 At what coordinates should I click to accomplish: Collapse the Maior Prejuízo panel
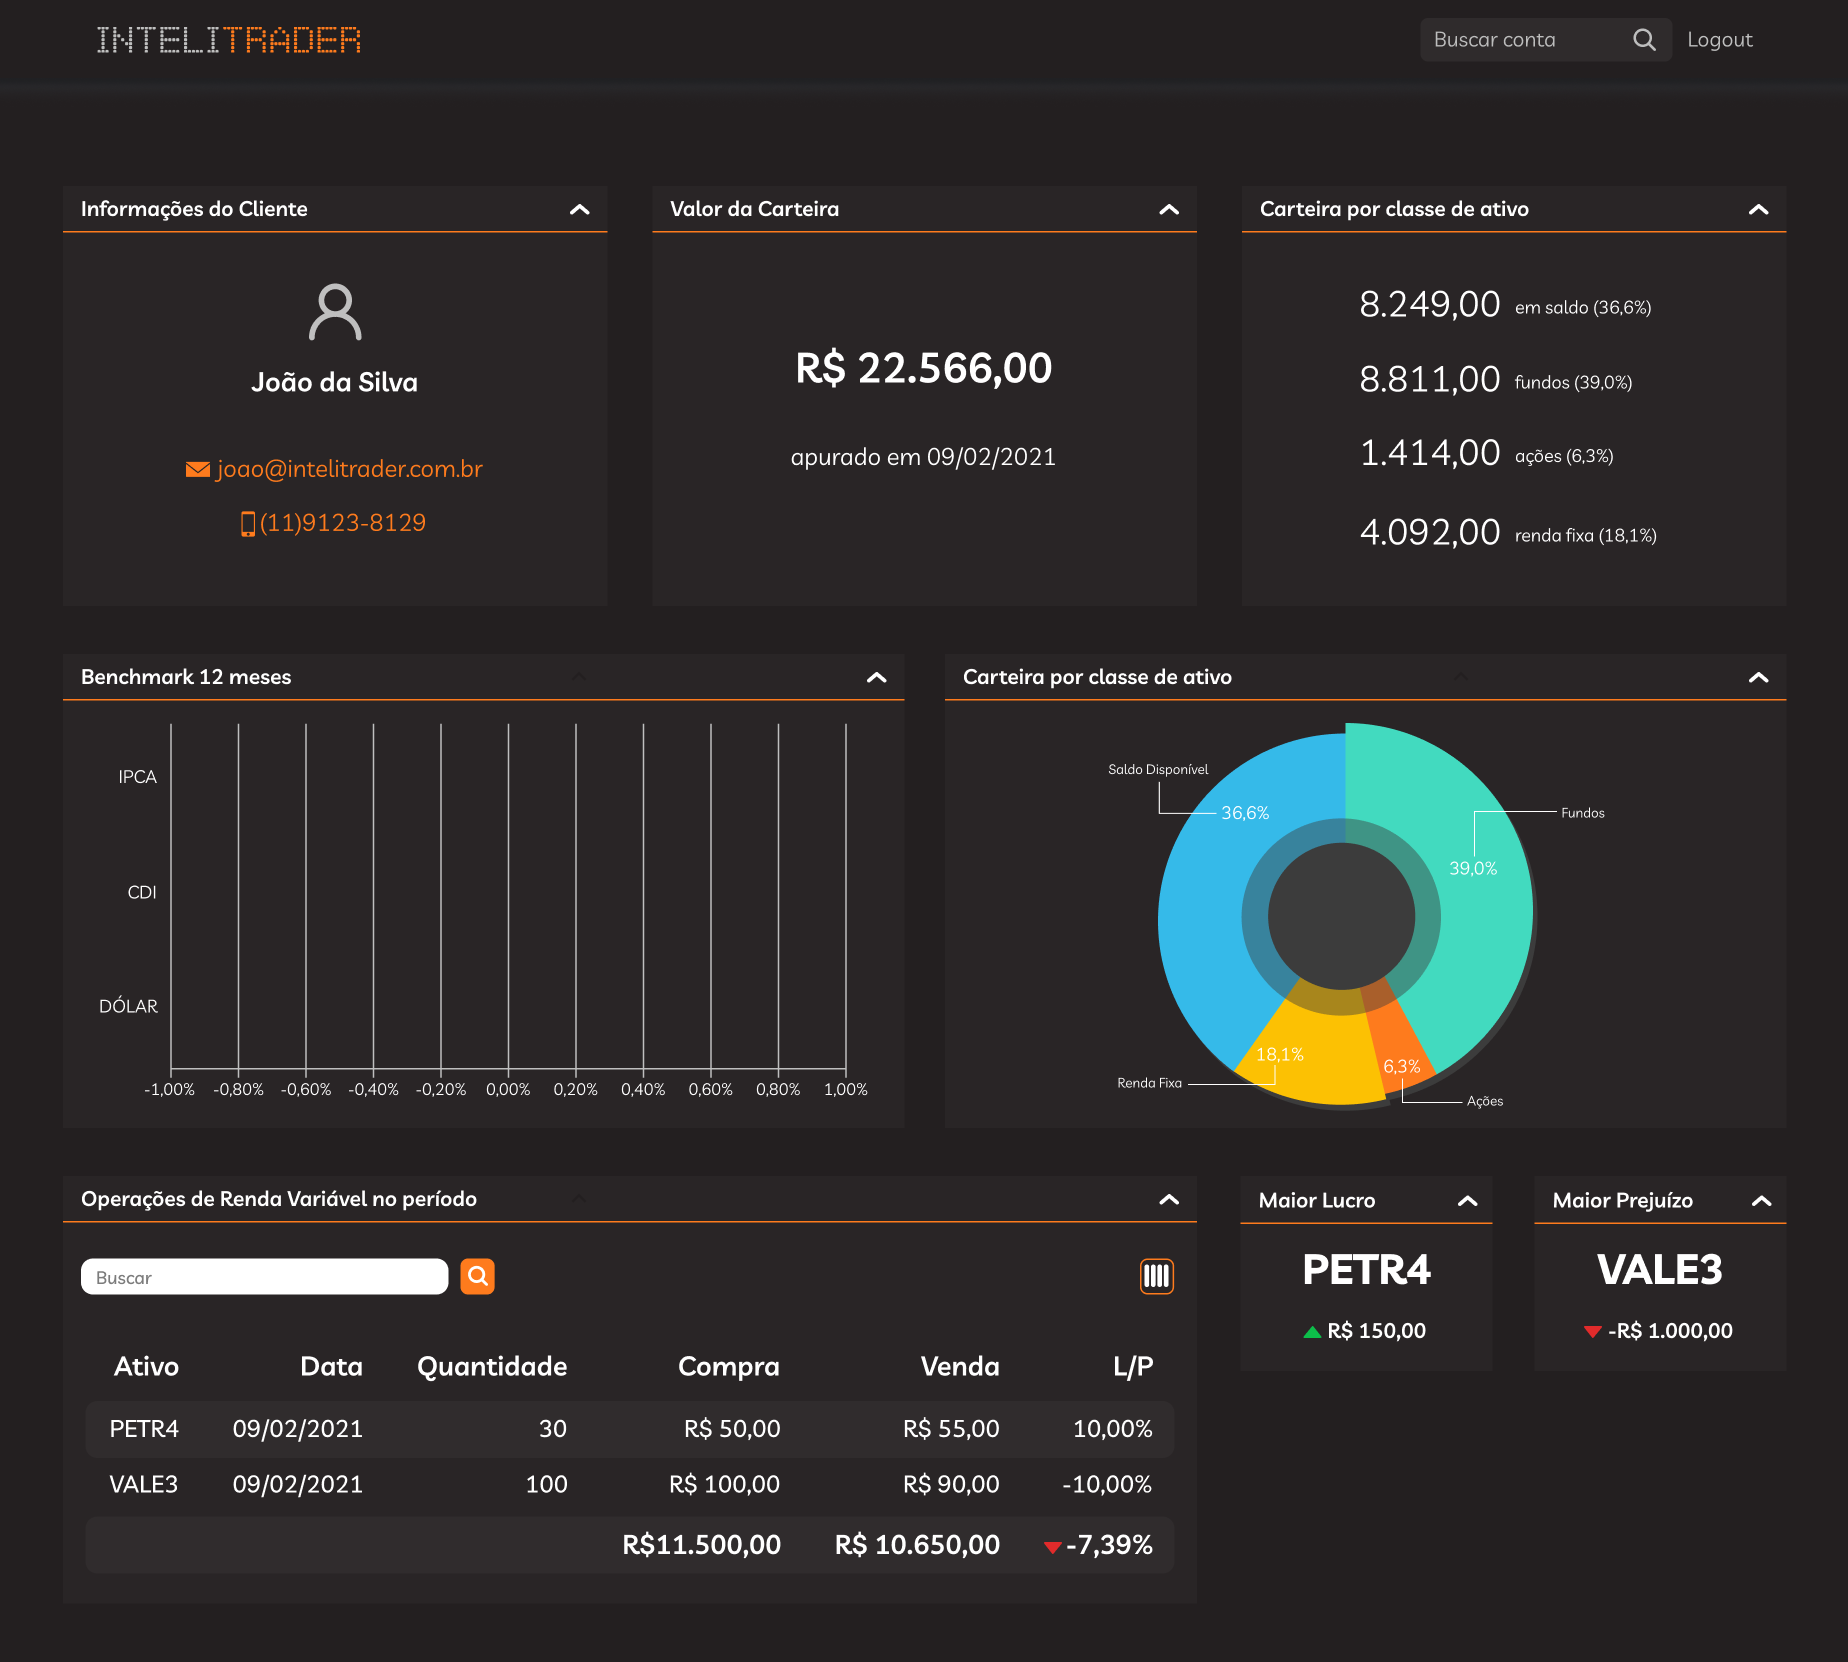click(1762, 1201)
